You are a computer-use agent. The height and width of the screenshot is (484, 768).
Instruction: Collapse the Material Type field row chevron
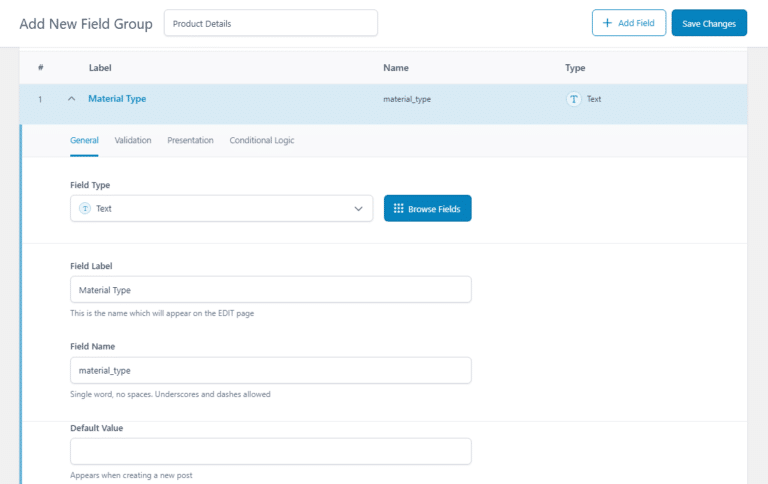point(71,99)
